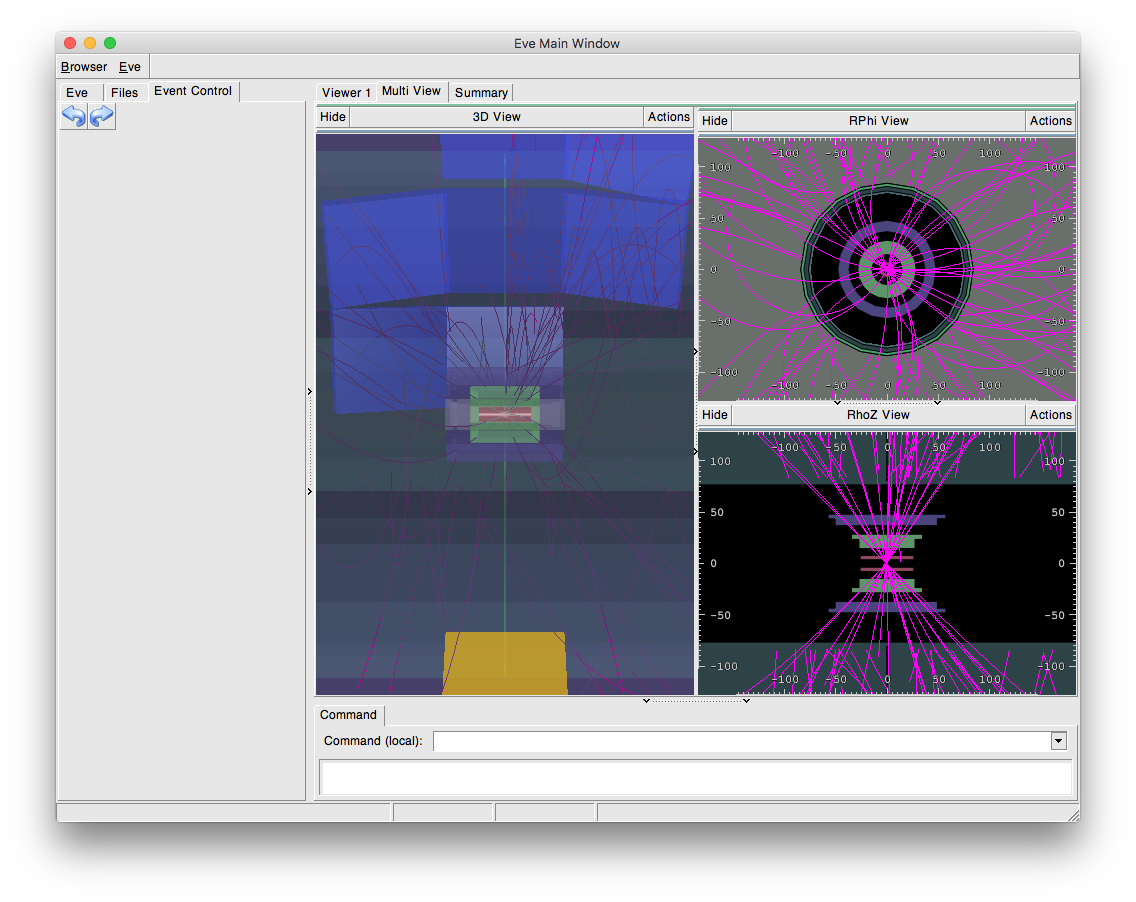Open Actions for the RPhi View
1136x902 pixels.
(1050, 121)
